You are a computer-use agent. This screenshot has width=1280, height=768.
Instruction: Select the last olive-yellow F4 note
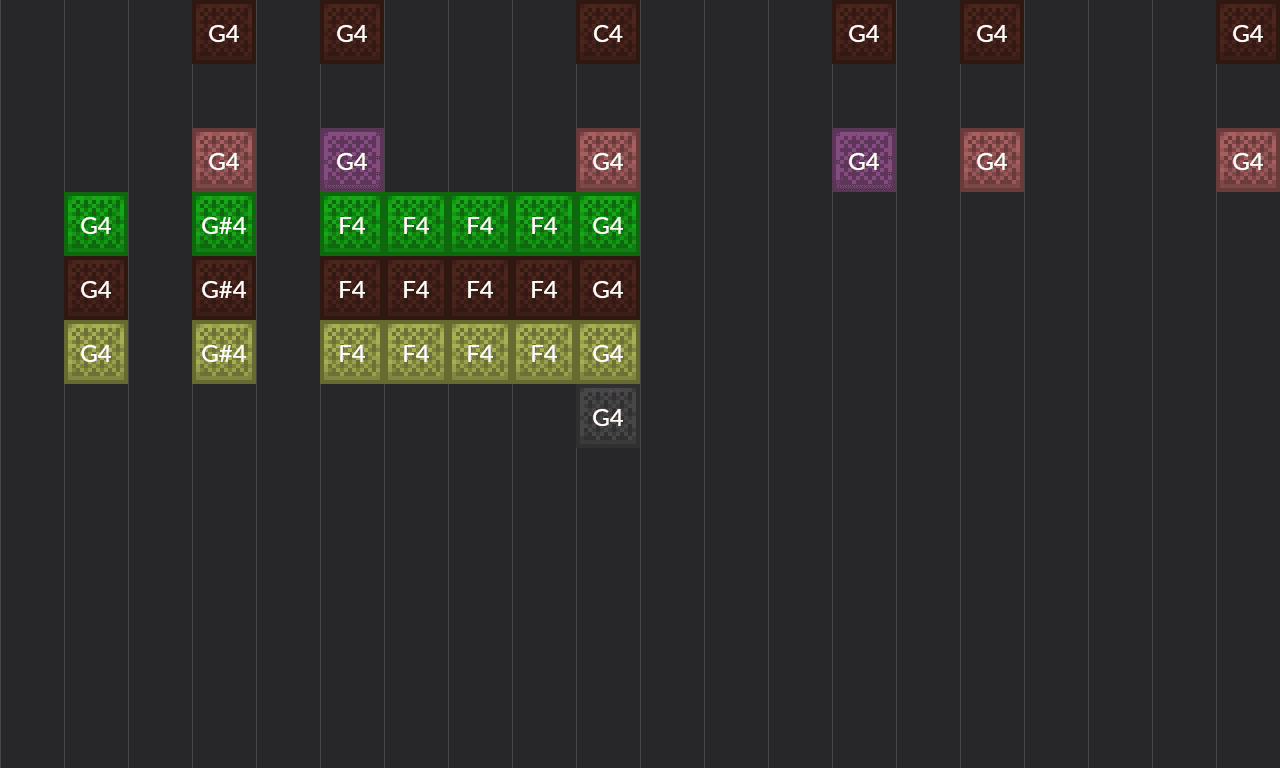click(x=544, y=352)
